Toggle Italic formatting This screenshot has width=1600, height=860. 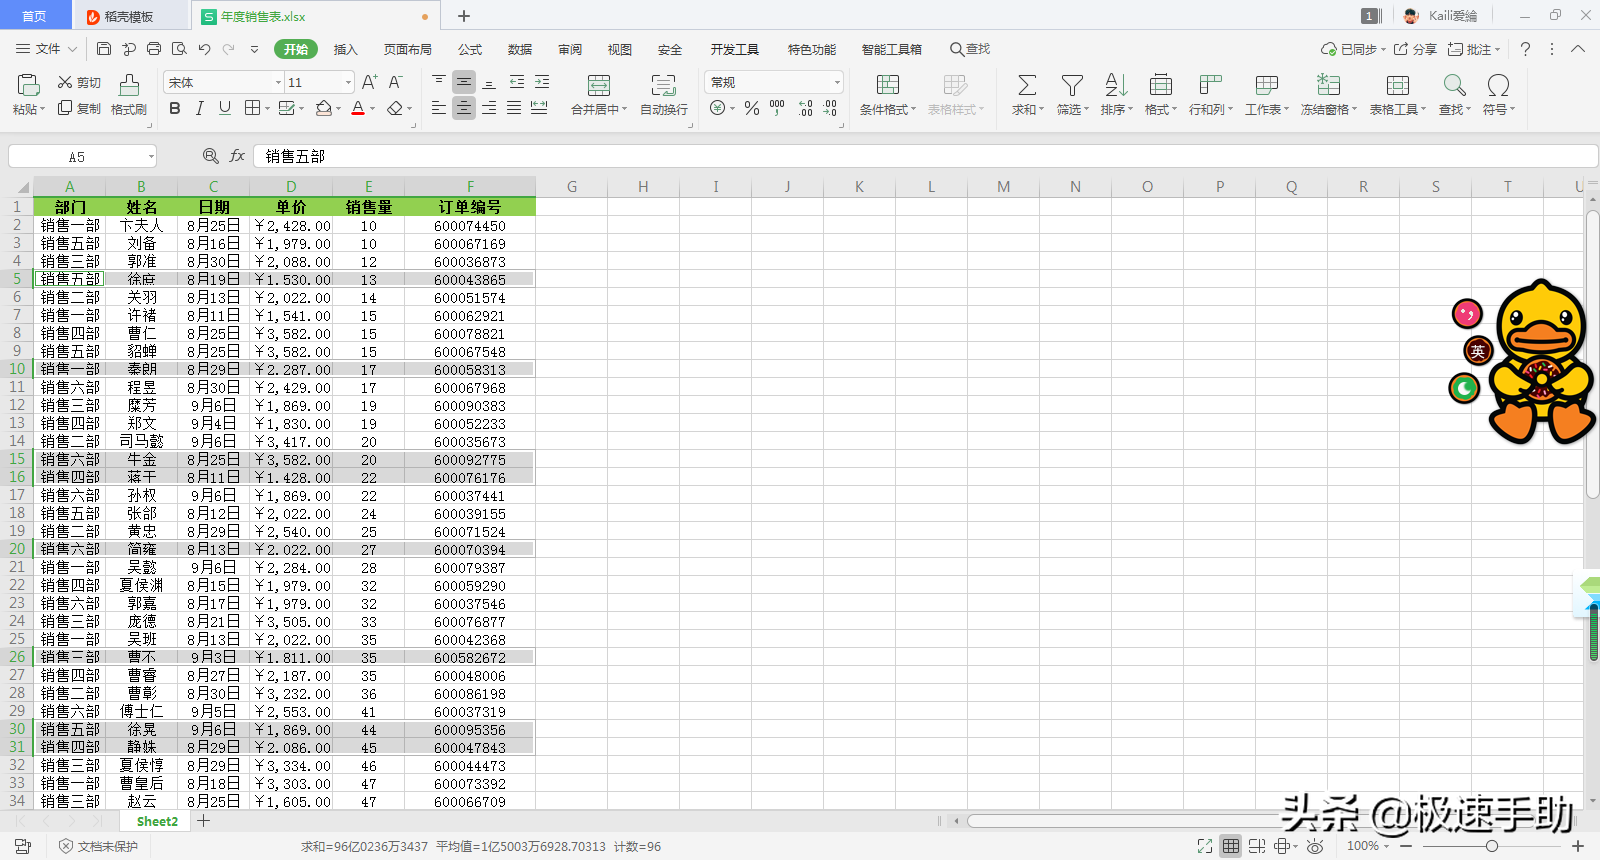pos(200,108)
